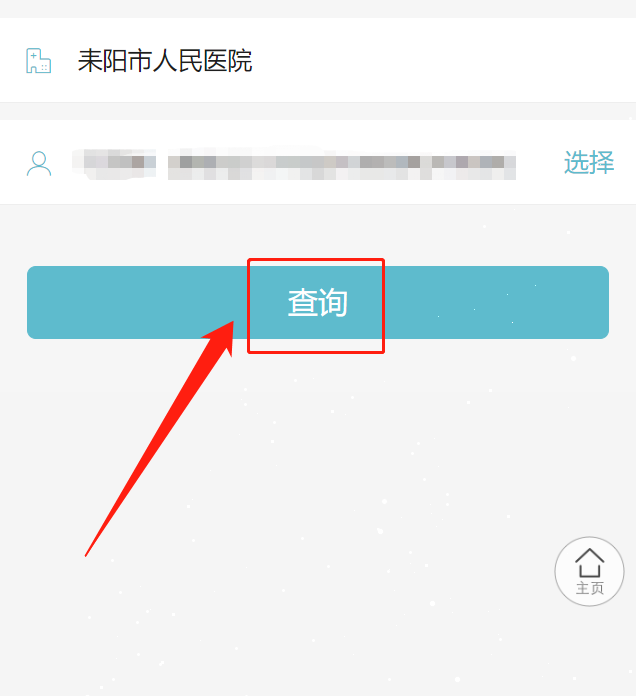This screenshot has width=636, height=696.
Task: Click the 查询 query button
Action: pos(318,302)
